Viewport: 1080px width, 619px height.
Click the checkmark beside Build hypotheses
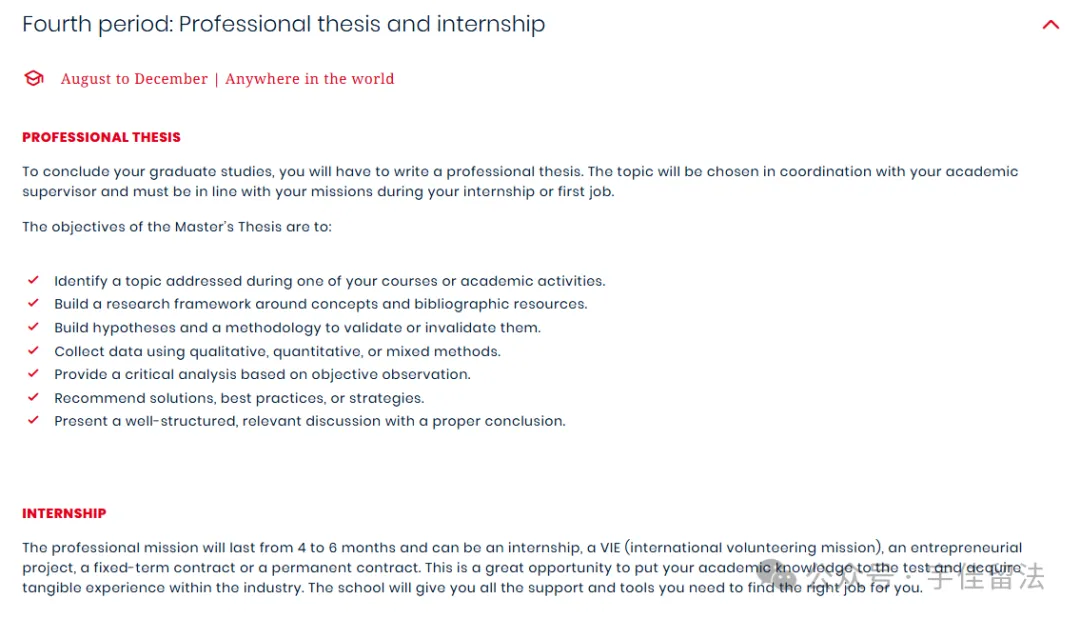coord(33,326)
